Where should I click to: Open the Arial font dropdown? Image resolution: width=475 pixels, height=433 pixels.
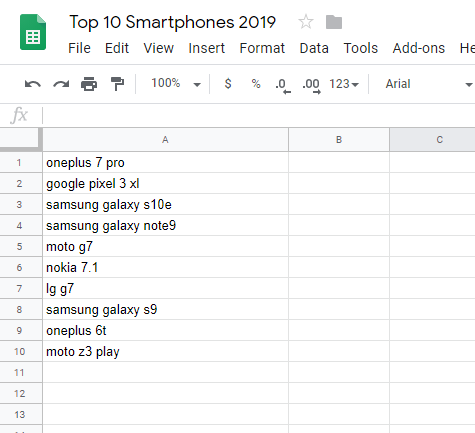point(429,84)
